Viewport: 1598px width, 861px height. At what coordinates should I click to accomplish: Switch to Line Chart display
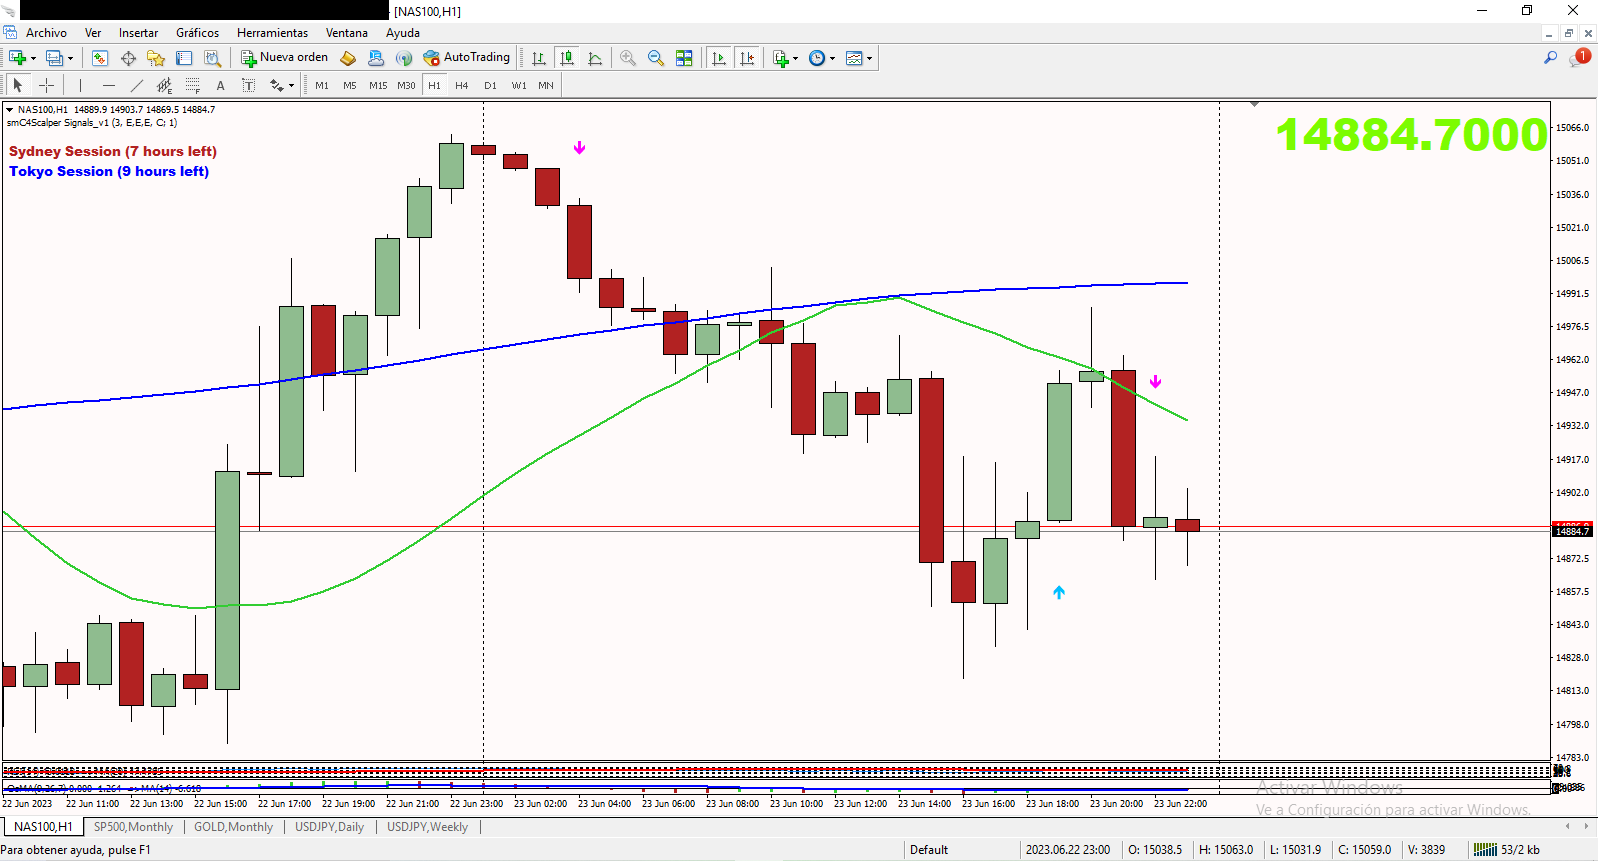tap(595, 58)
